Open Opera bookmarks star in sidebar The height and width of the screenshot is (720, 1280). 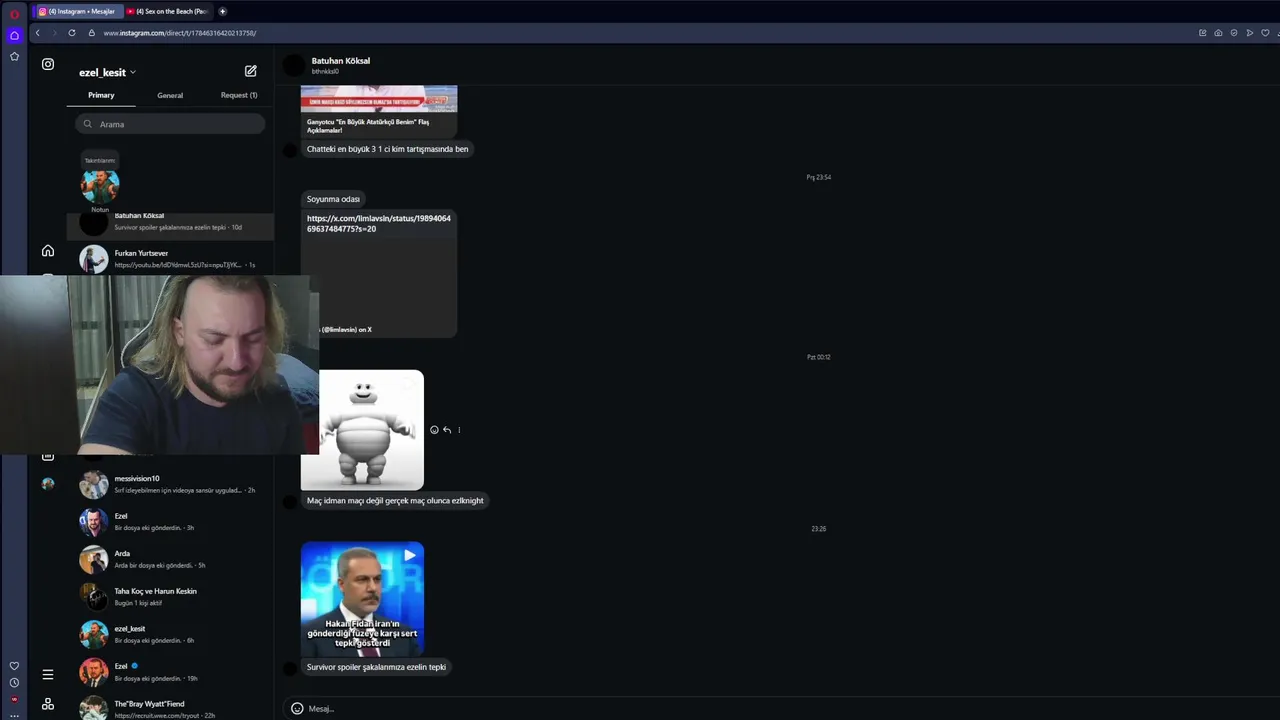coord(14,57)
